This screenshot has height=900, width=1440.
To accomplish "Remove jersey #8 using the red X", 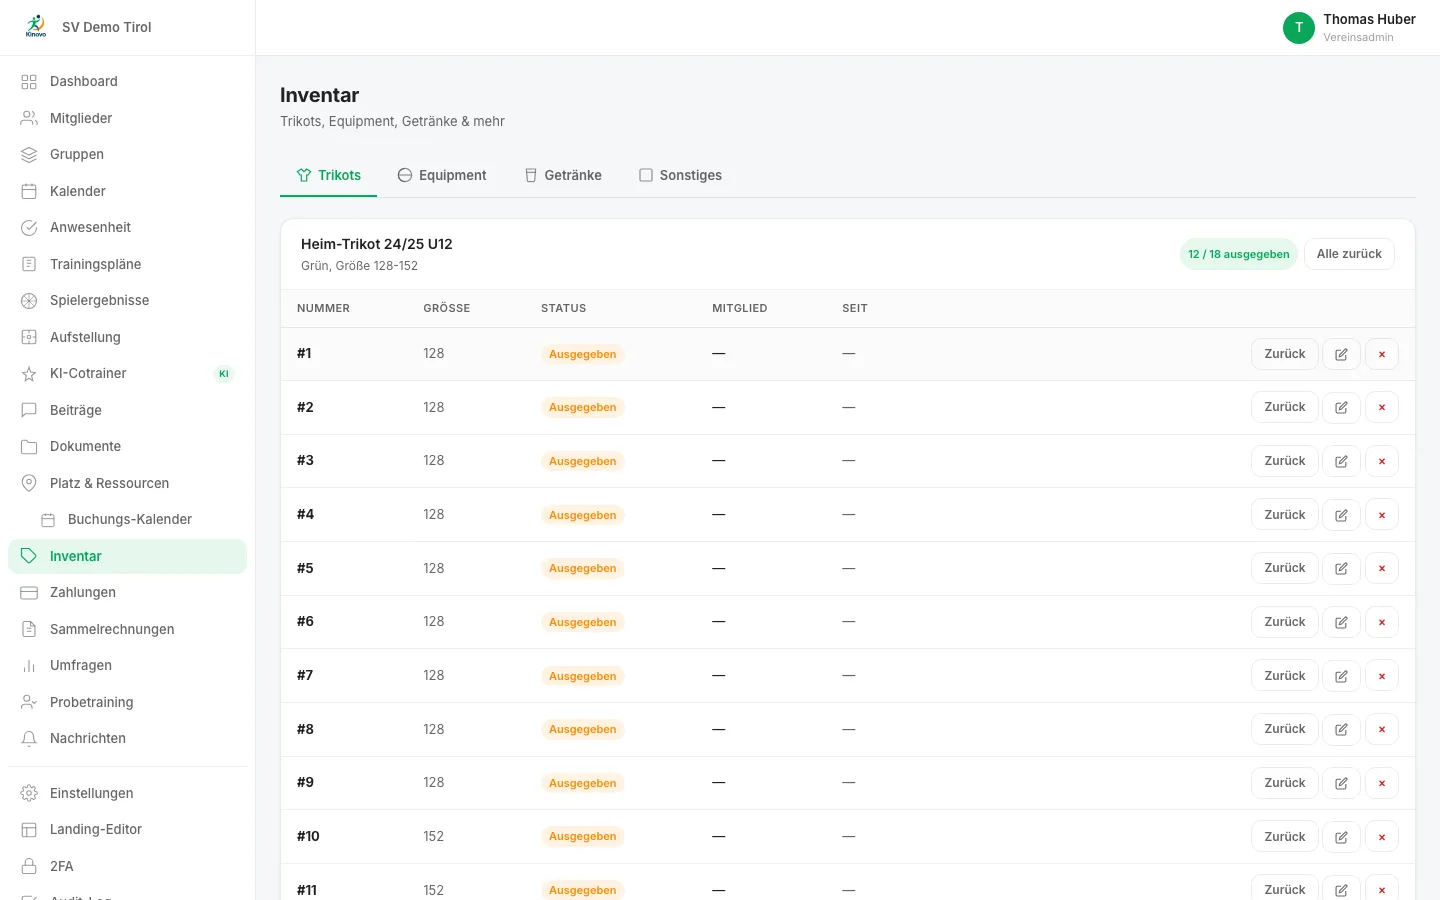I will click(1382, 729).
